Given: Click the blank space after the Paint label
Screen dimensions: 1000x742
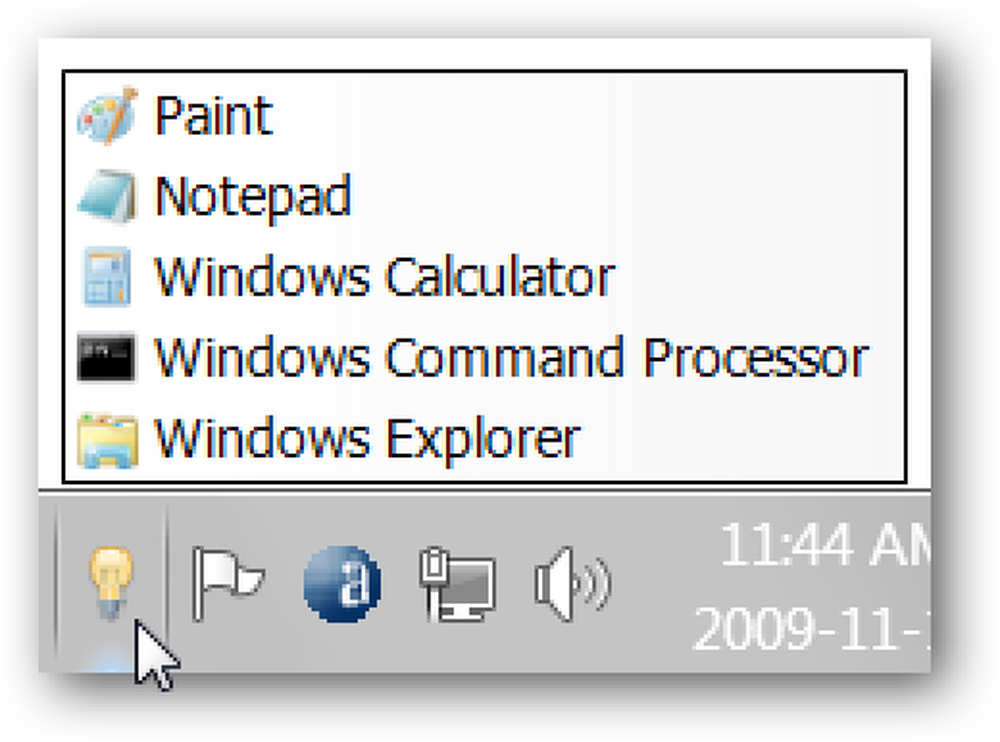Looking at the screenshot, I should 587,115.
